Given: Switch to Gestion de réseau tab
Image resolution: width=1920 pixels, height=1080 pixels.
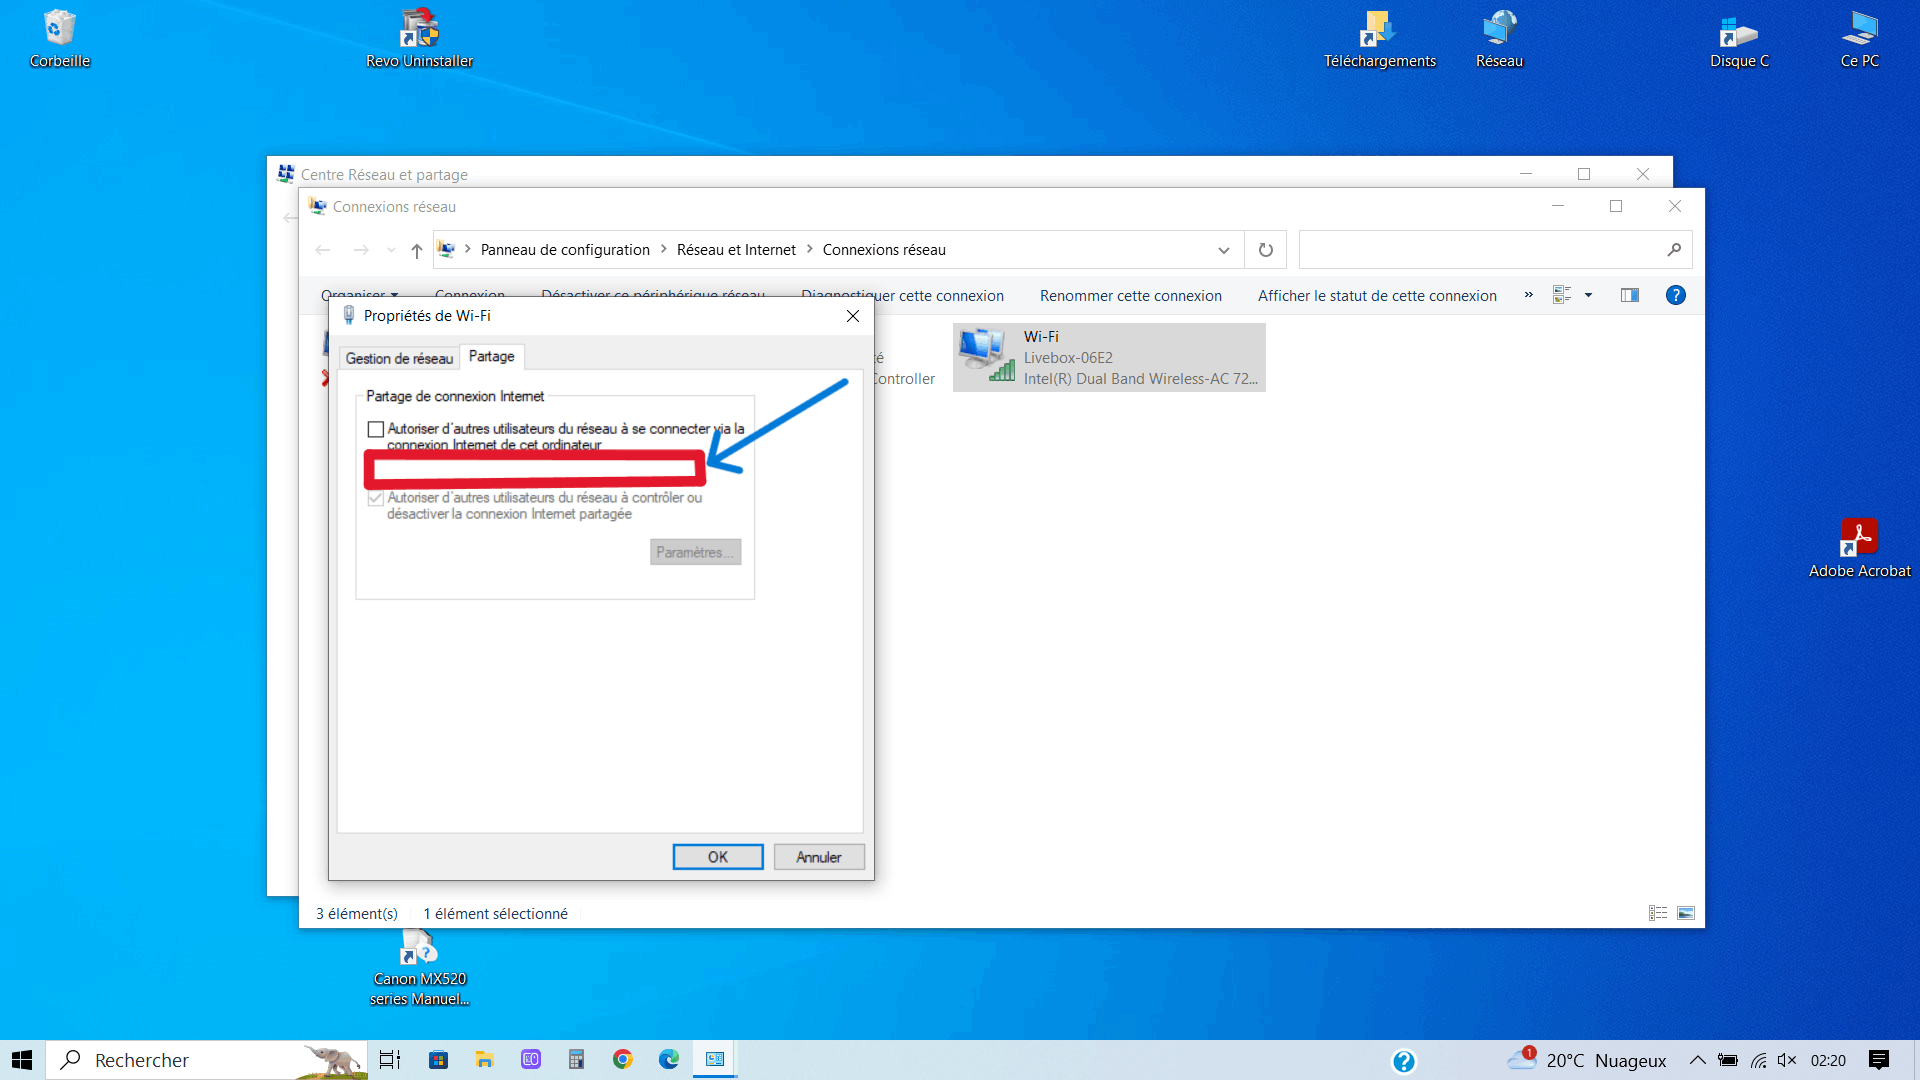Looking at the screenshot, I should coord(399,358).
